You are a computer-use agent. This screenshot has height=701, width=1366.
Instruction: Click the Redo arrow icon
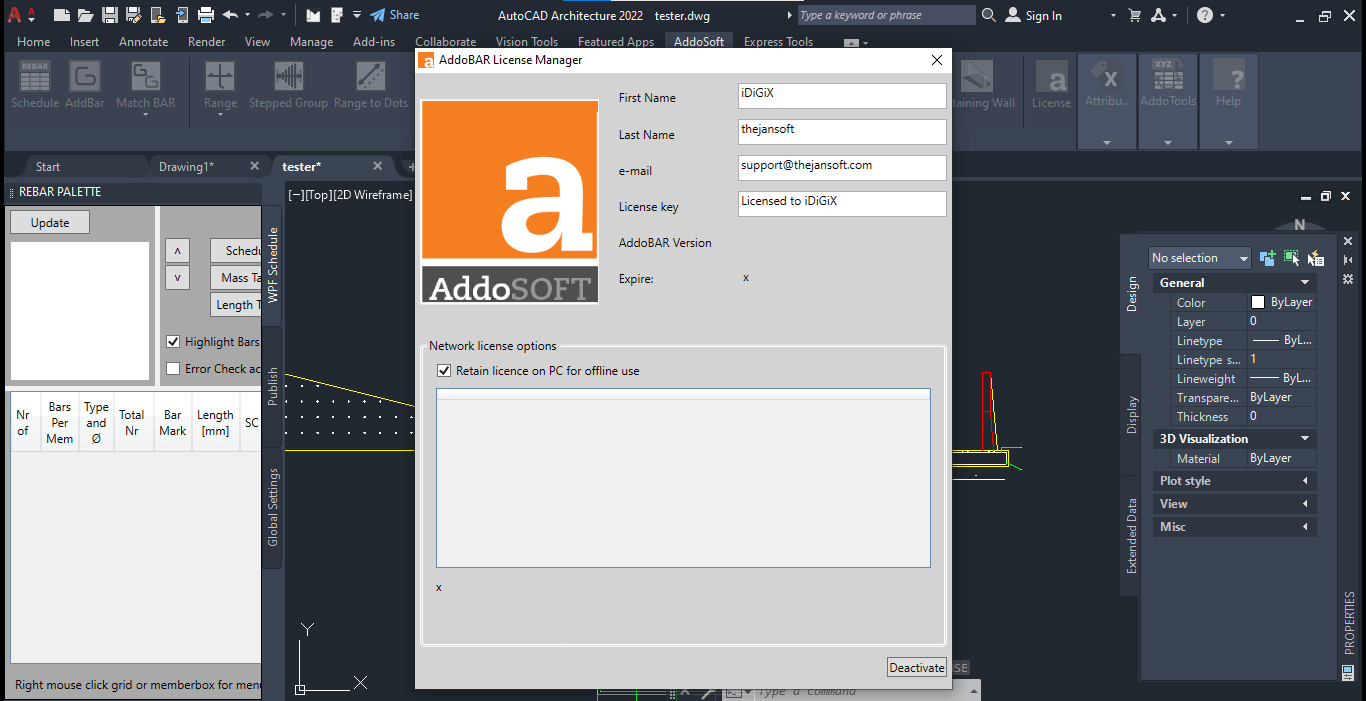tap(266, 15)
